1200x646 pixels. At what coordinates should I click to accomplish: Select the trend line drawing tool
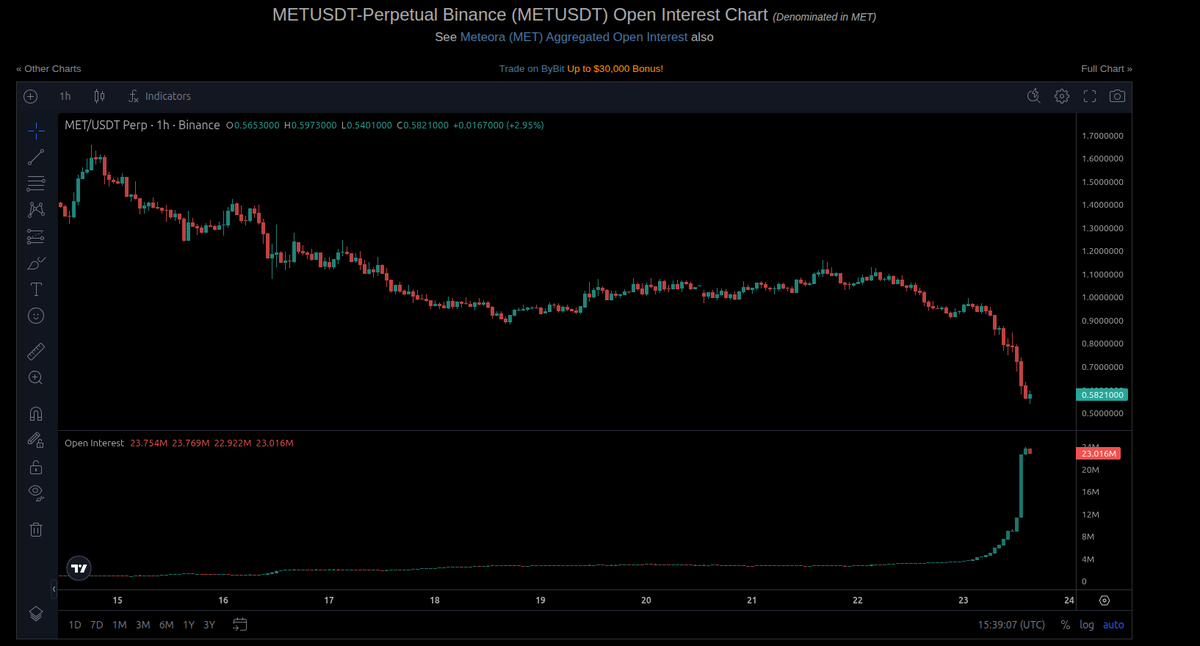(36, 157)
